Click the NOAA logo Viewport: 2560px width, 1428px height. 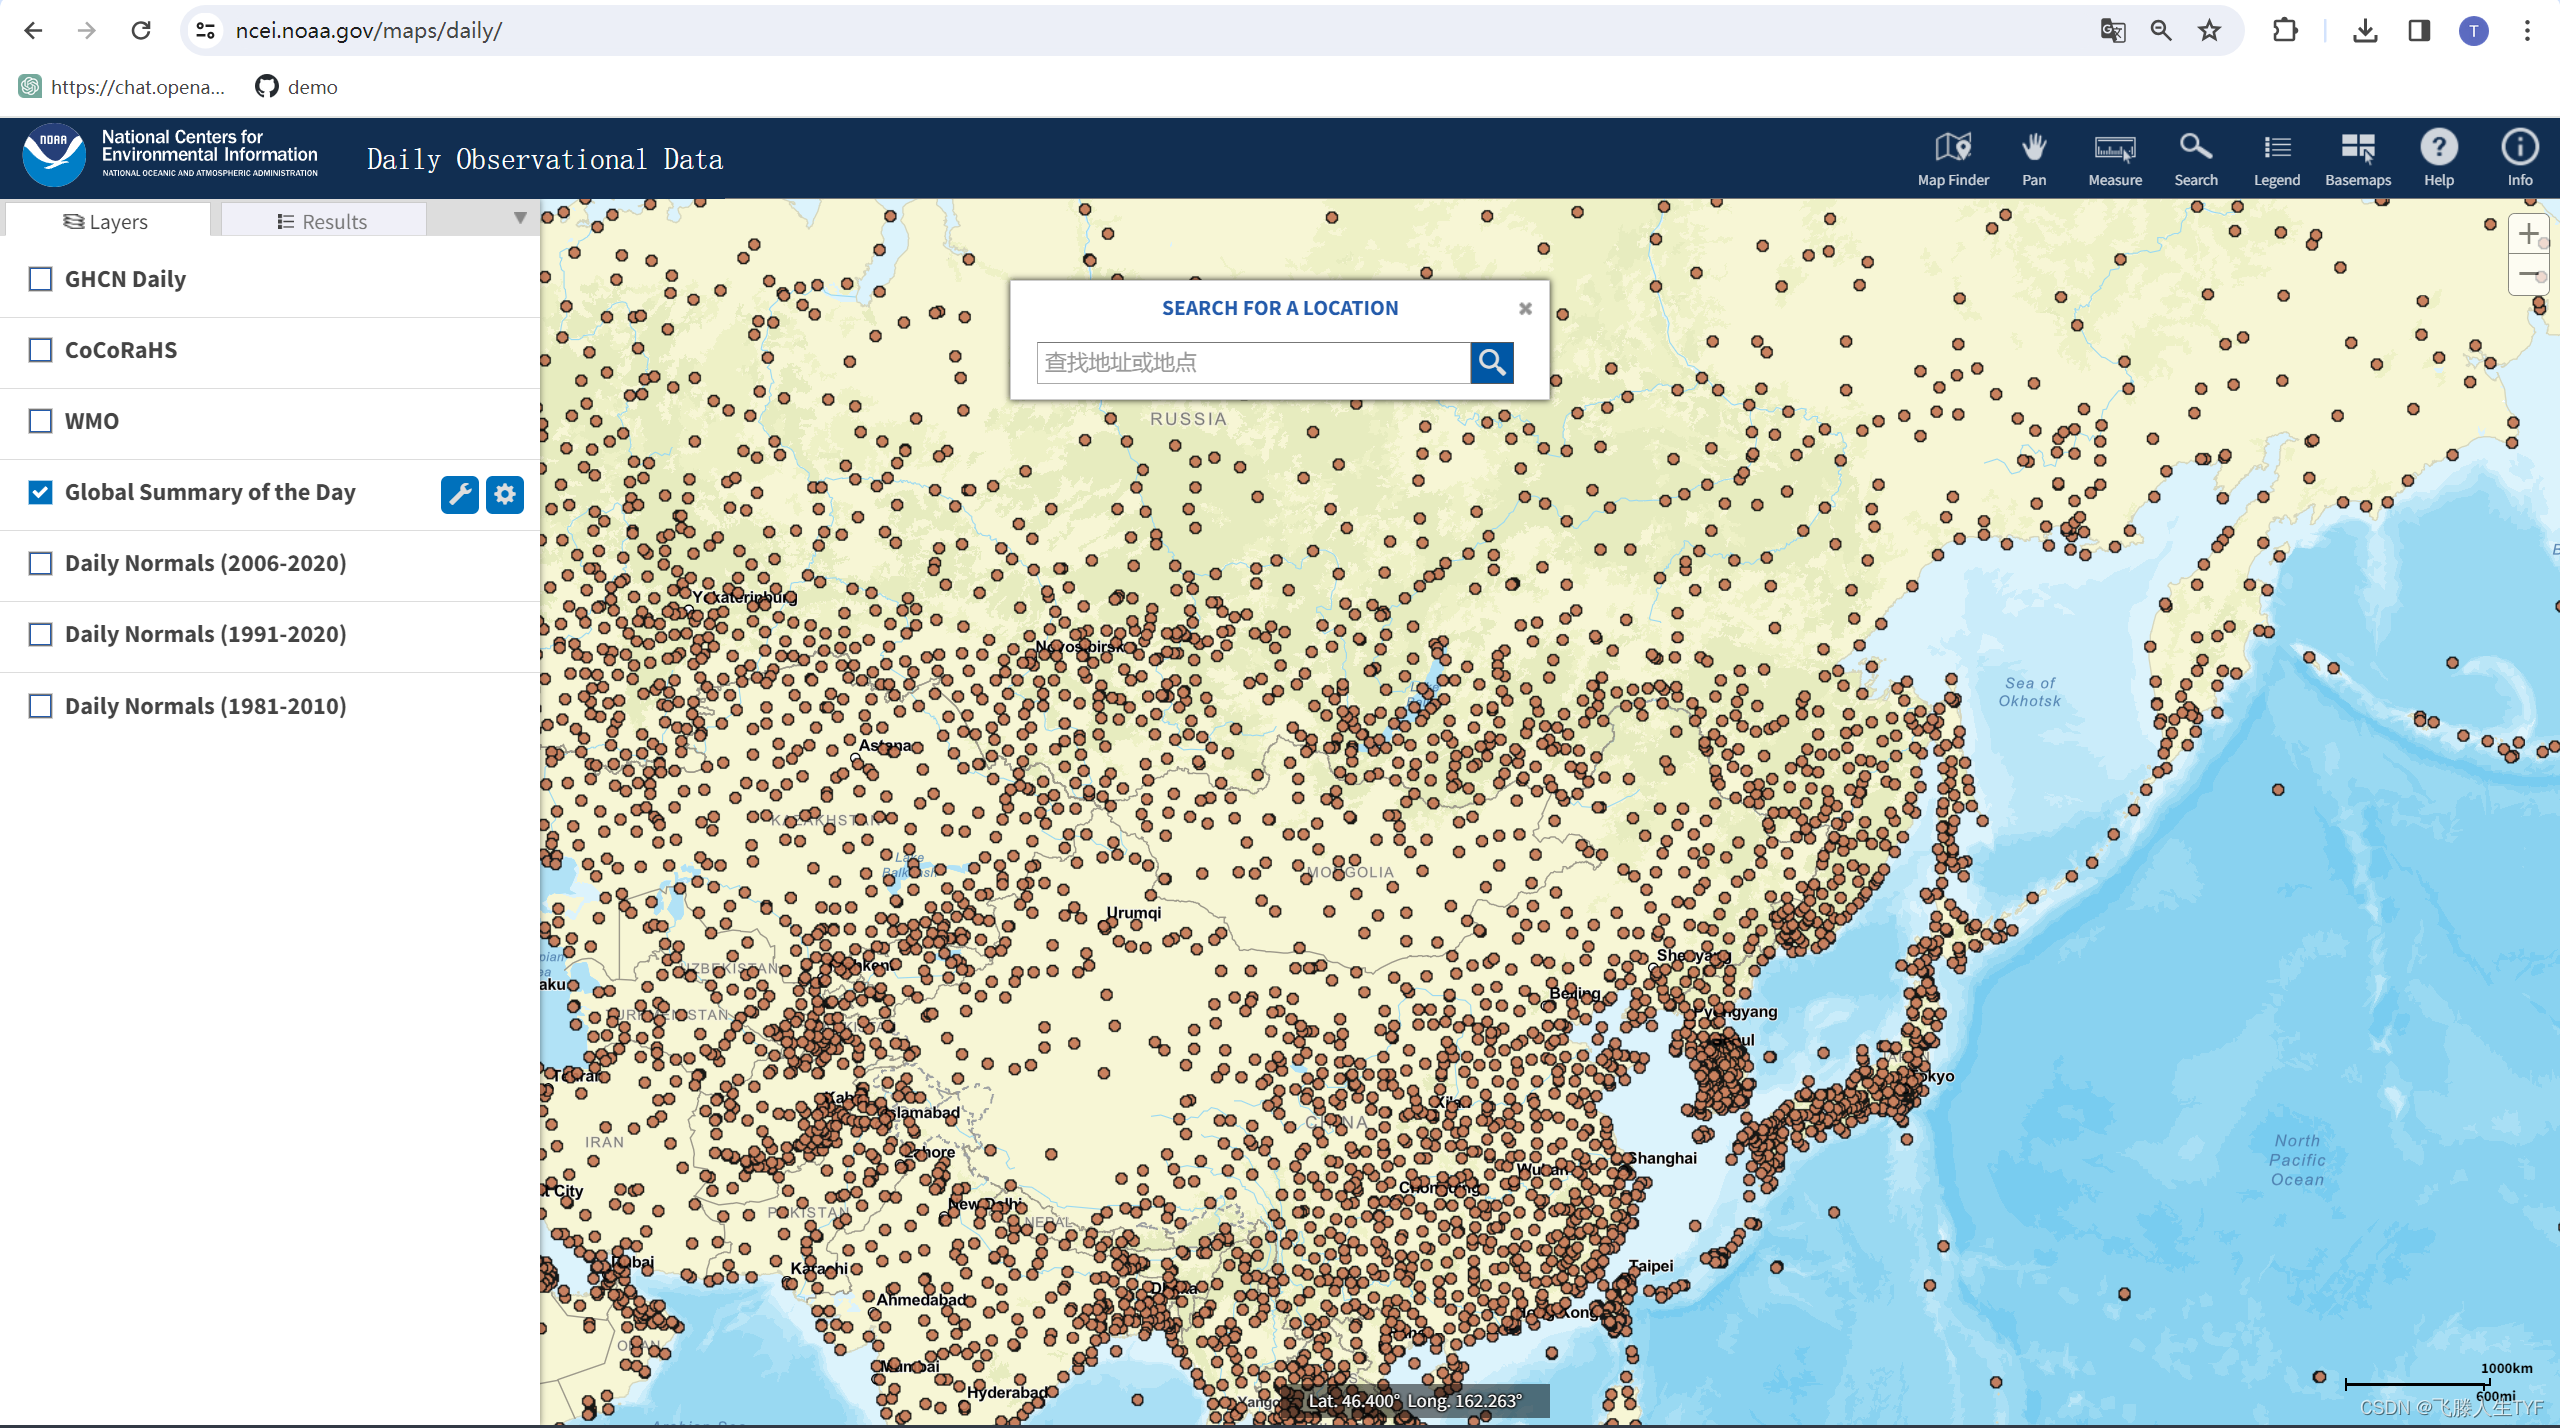(x=54, y=155)
